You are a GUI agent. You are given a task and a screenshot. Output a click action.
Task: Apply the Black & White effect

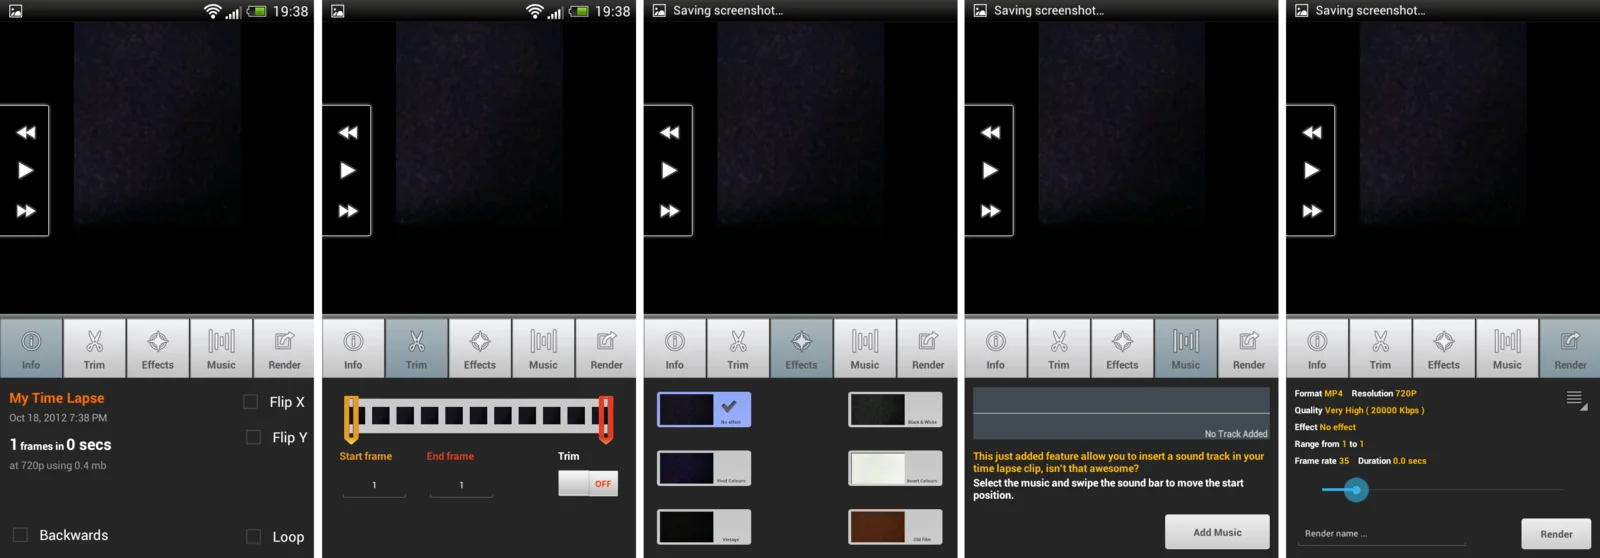point(895,410)
